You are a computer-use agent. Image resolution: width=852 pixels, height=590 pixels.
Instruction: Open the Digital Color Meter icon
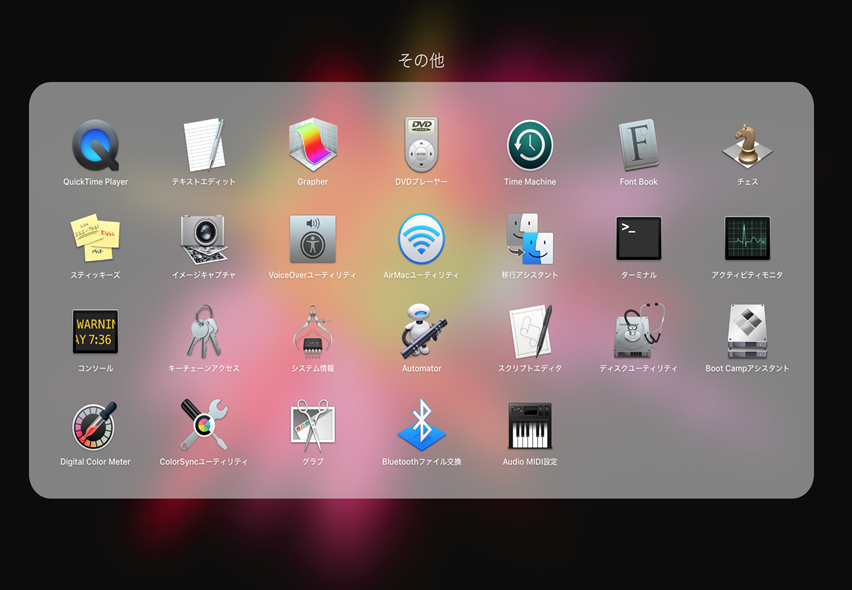click(x=95, y=426)
